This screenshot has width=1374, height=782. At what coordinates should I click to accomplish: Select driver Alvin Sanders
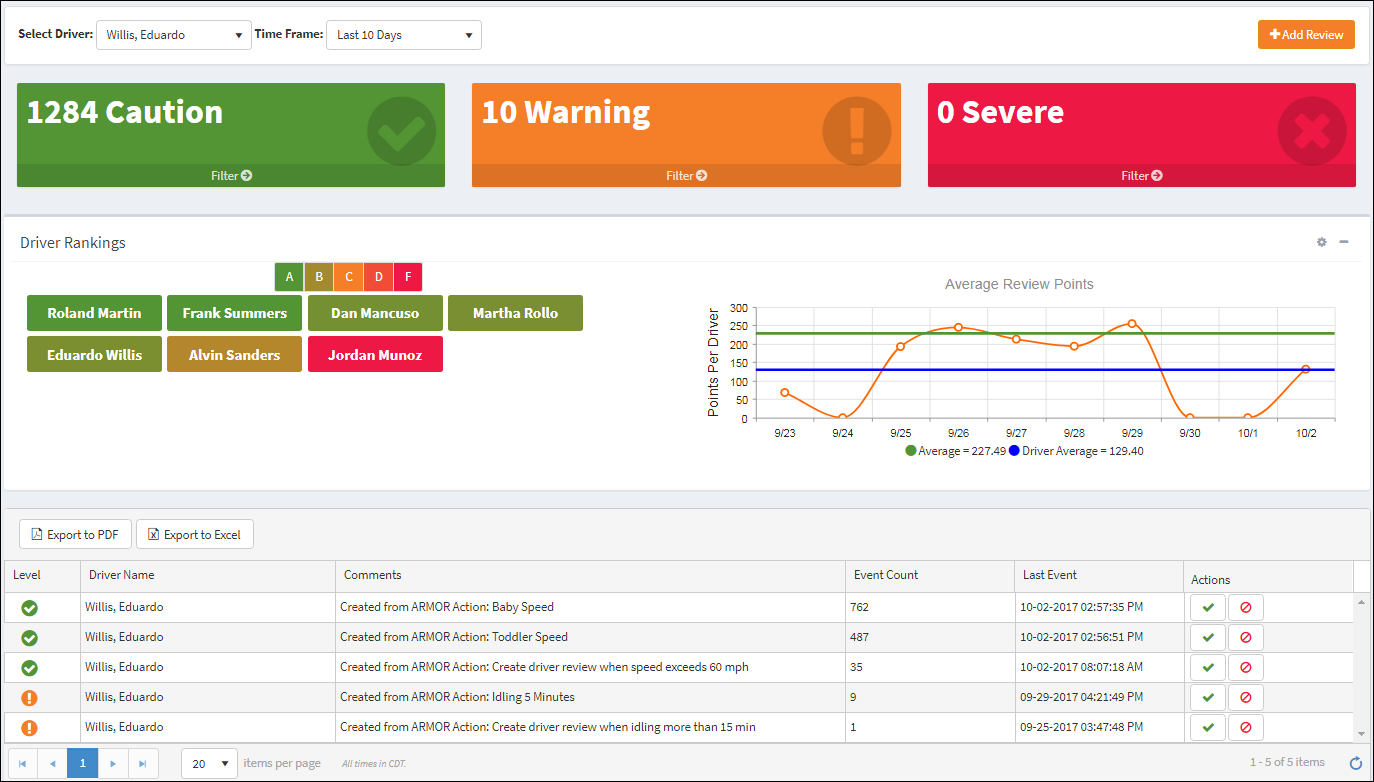click(235, 355)
